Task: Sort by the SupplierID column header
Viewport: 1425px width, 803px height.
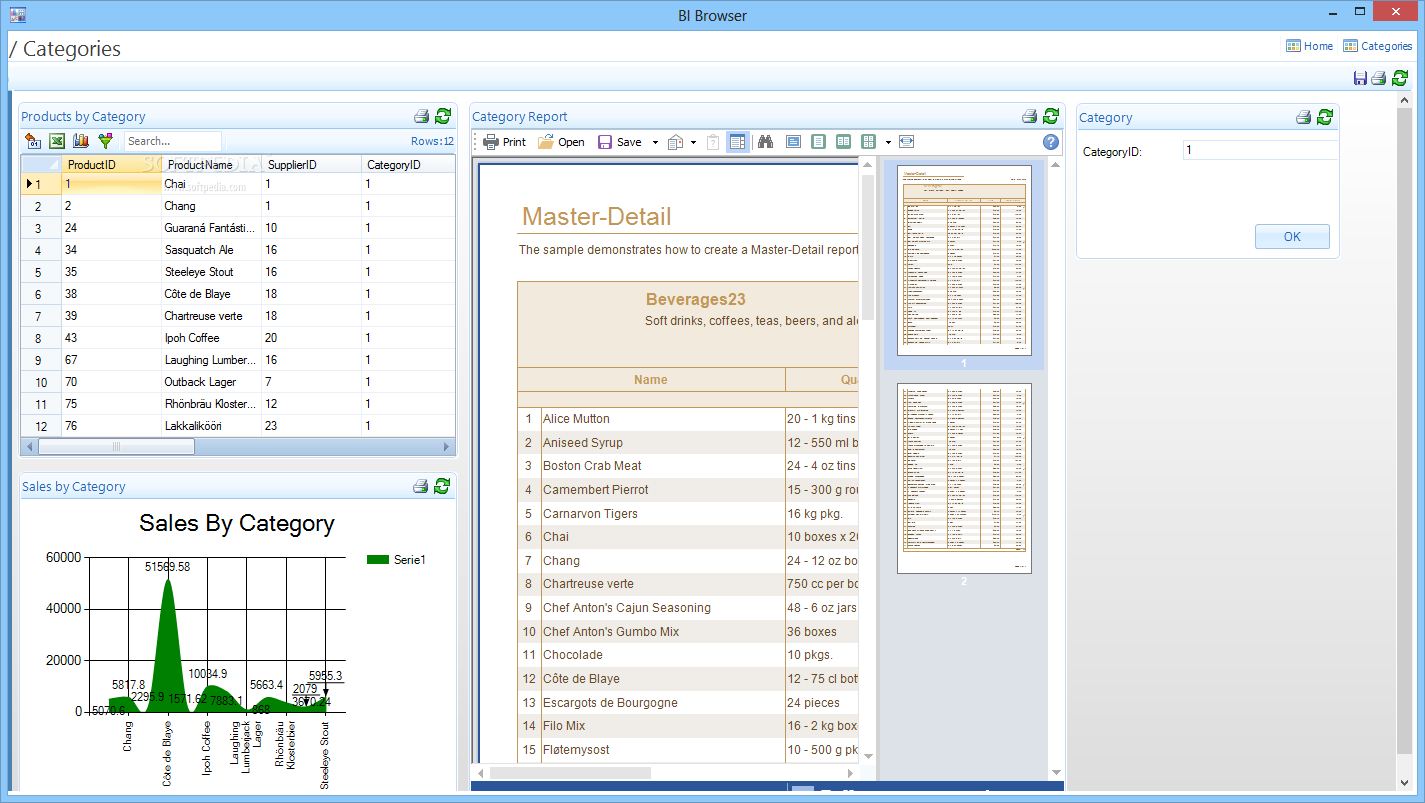Action: click(311, 164)
